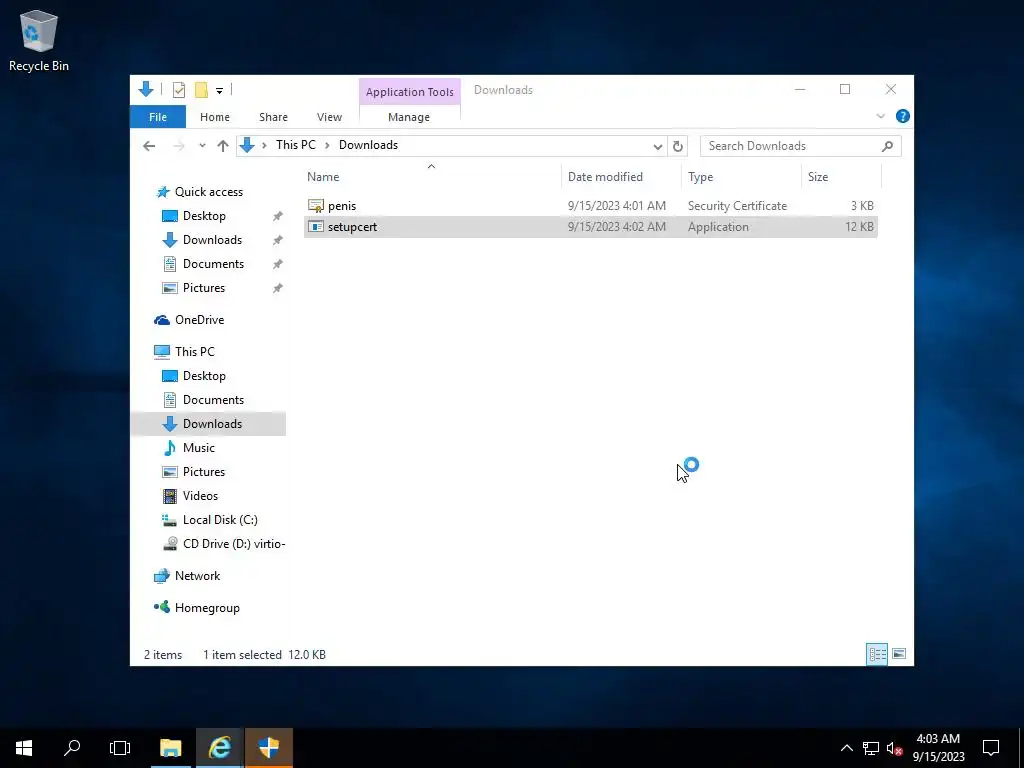Select Quick access in navigation pane
The height and width of the screenshot is (768, 1024).
tap(208, 192)
